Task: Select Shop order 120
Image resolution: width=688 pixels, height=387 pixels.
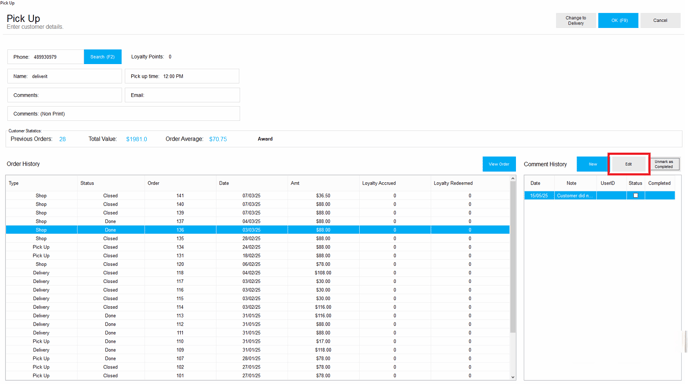Action: click(x=258, y=264)
